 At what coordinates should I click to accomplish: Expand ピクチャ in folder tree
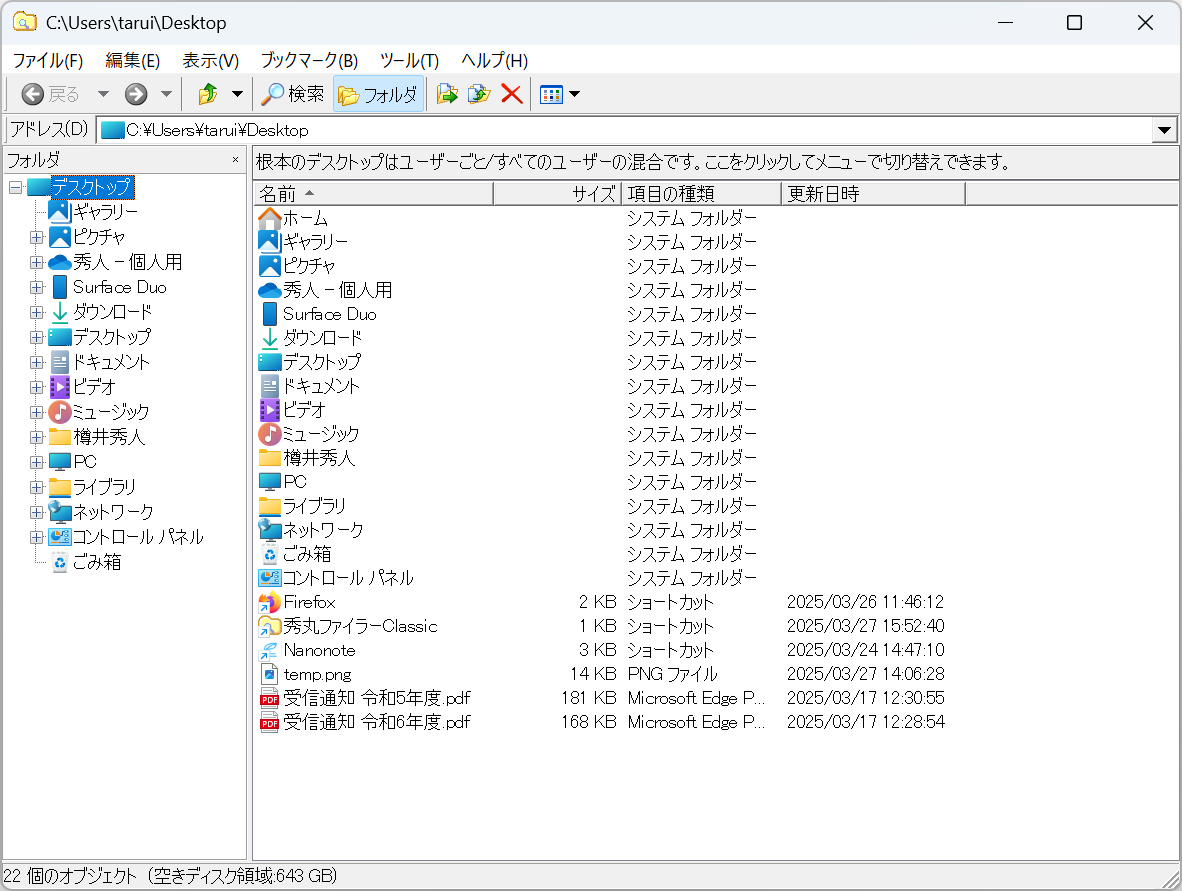click(x=36, y=237)
